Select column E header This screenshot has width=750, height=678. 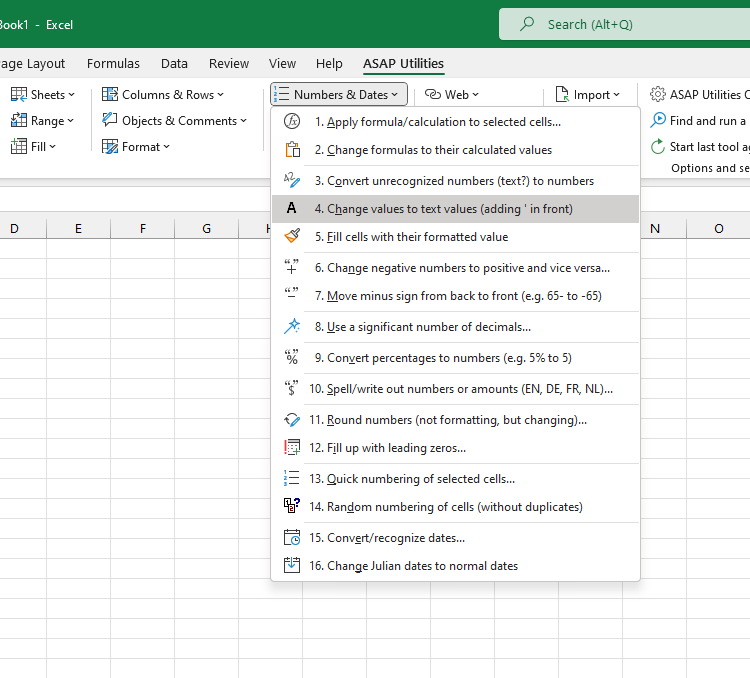tap(78, 228)
